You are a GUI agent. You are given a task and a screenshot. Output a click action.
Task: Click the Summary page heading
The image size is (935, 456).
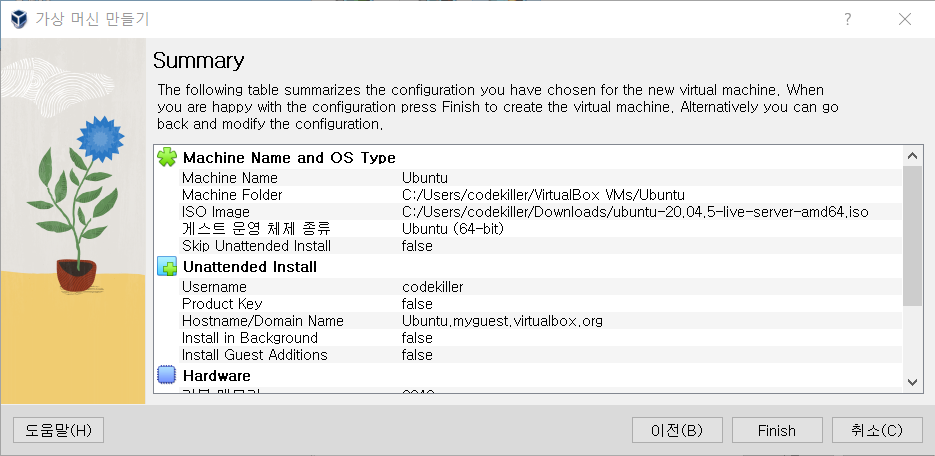[x=199, y=61]
